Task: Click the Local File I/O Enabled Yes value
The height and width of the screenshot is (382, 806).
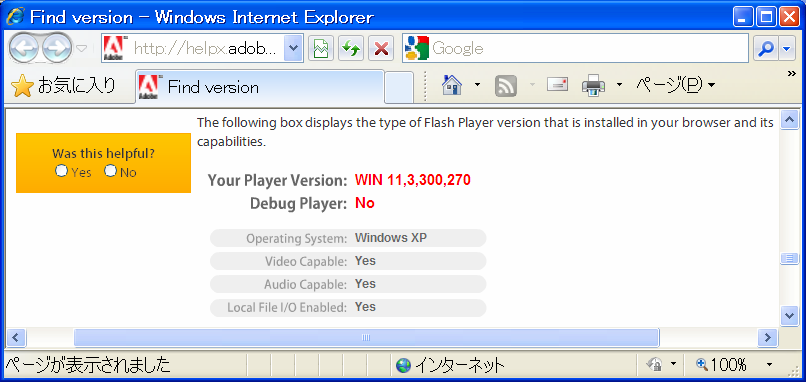Action: [x=365, y=307]
